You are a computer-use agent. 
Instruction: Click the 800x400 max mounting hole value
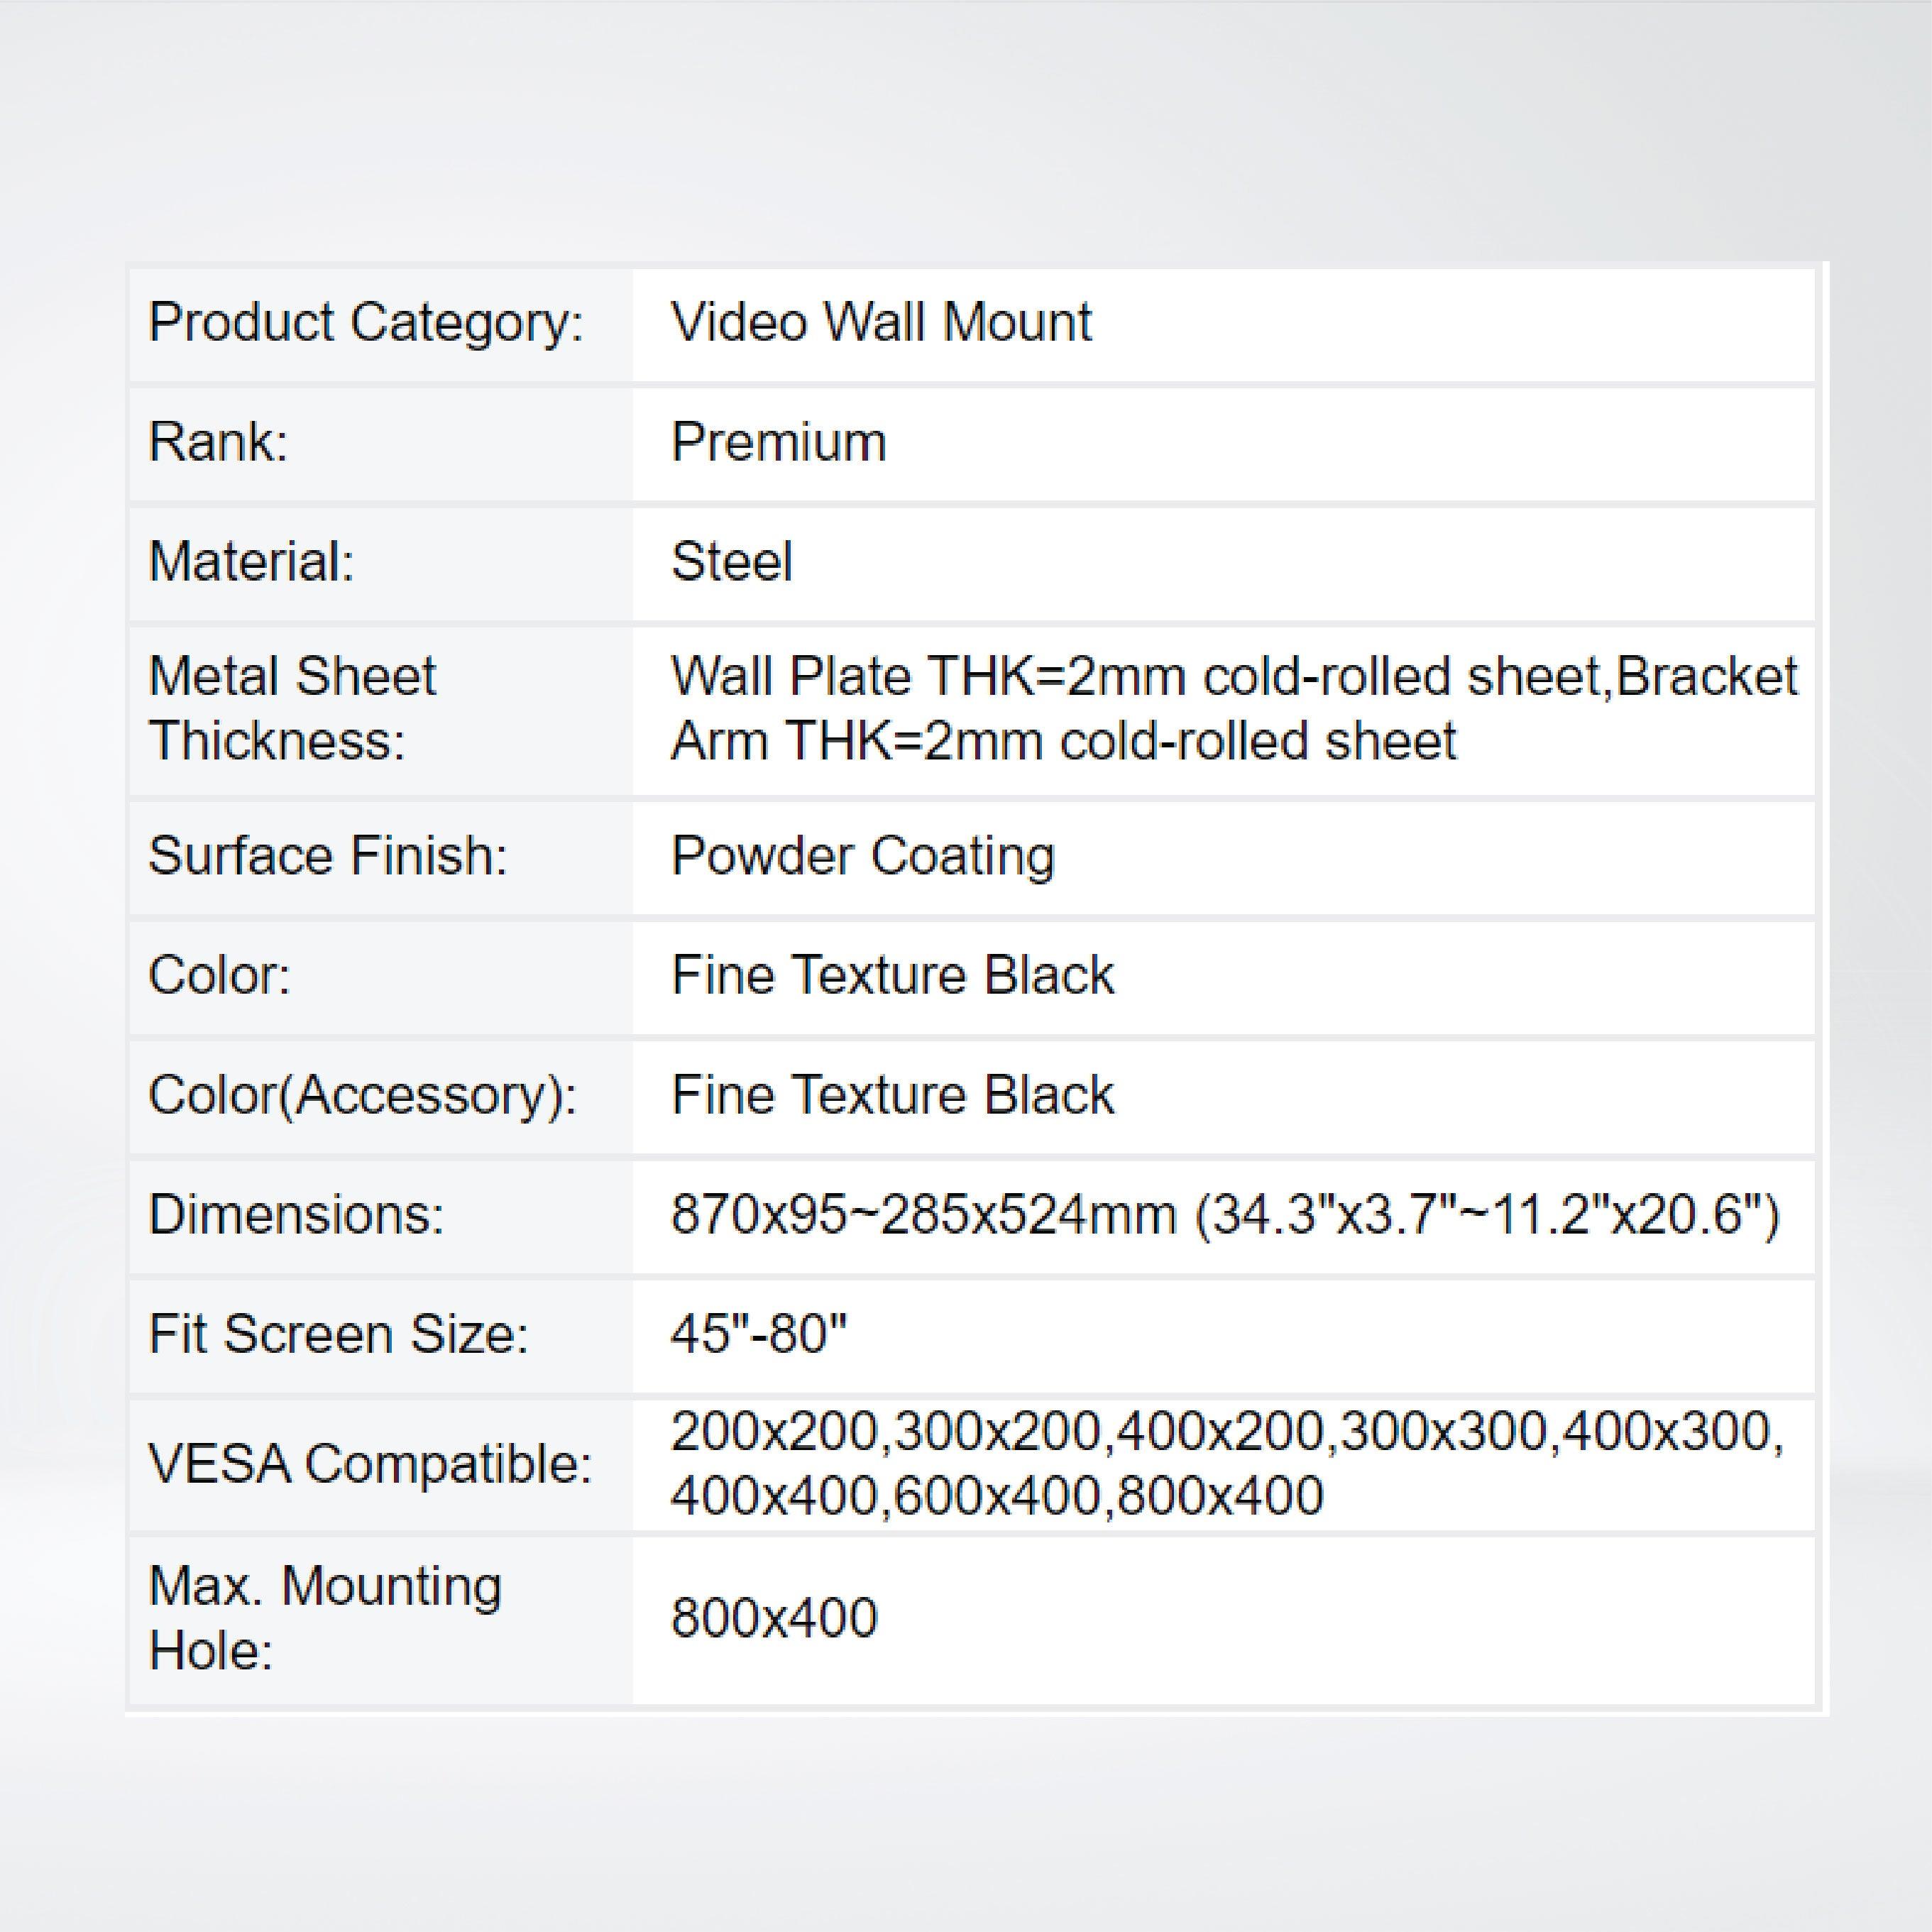pos(773,1618)
